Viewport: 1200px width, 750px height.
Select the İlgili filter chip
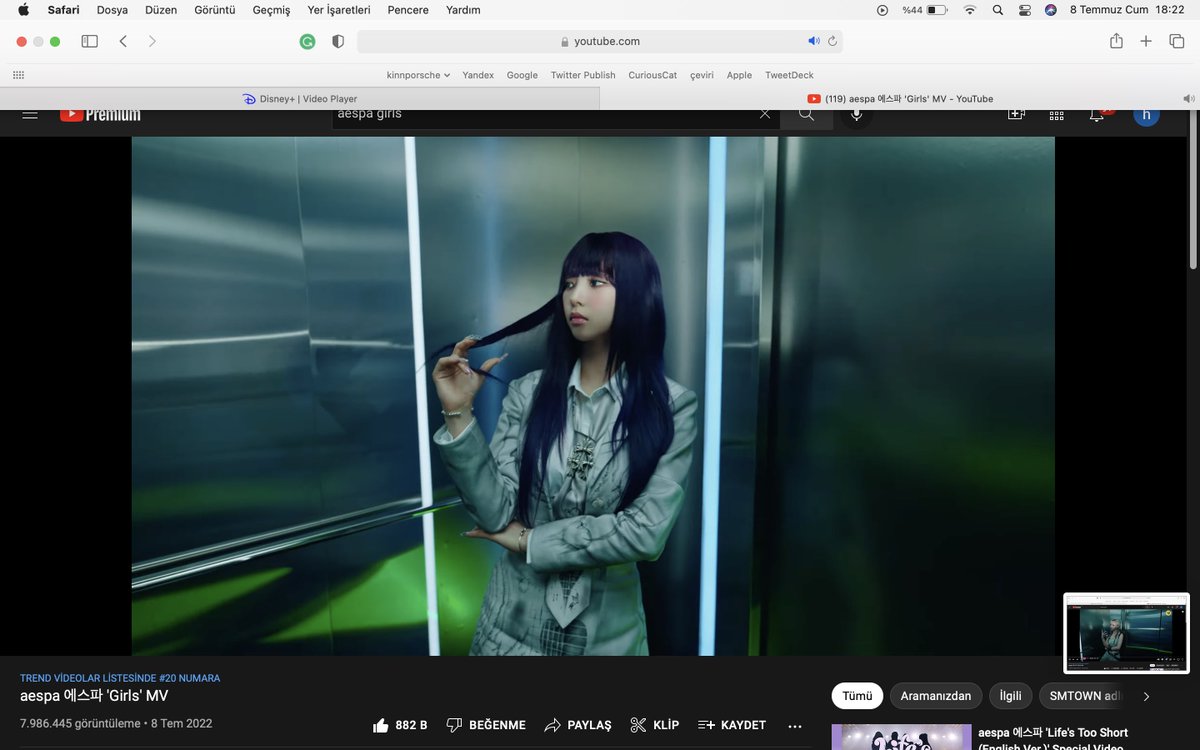(1011, 696)
